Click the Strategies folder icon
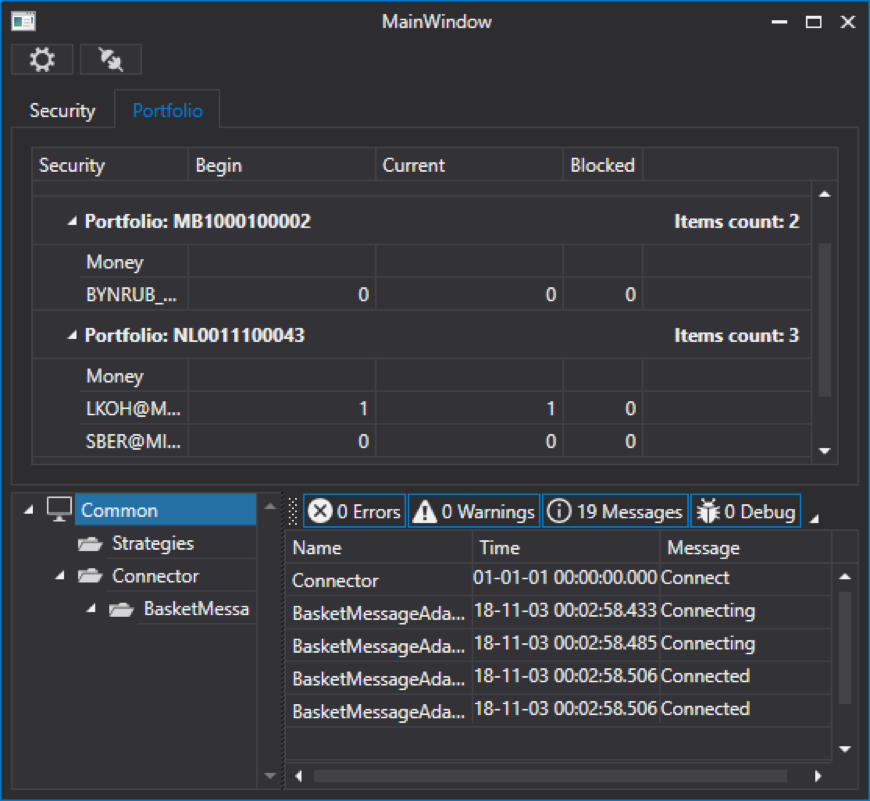This screenshot has height=801, width=870. point(91,544)
